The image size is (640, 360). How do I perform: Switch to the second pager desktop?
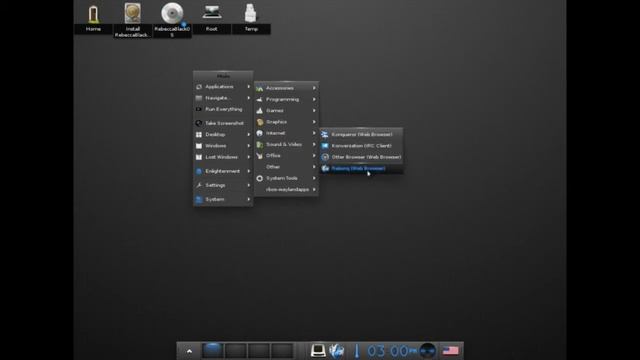coord(236,351)
